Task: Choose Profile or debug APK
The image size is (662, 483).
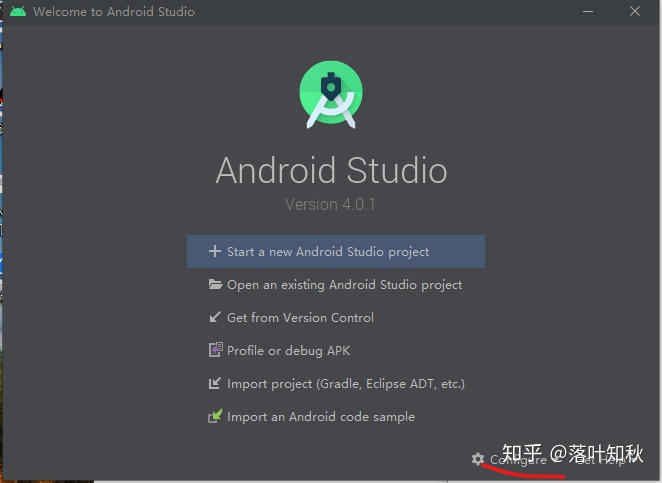Action: click(x=336, y=350)
